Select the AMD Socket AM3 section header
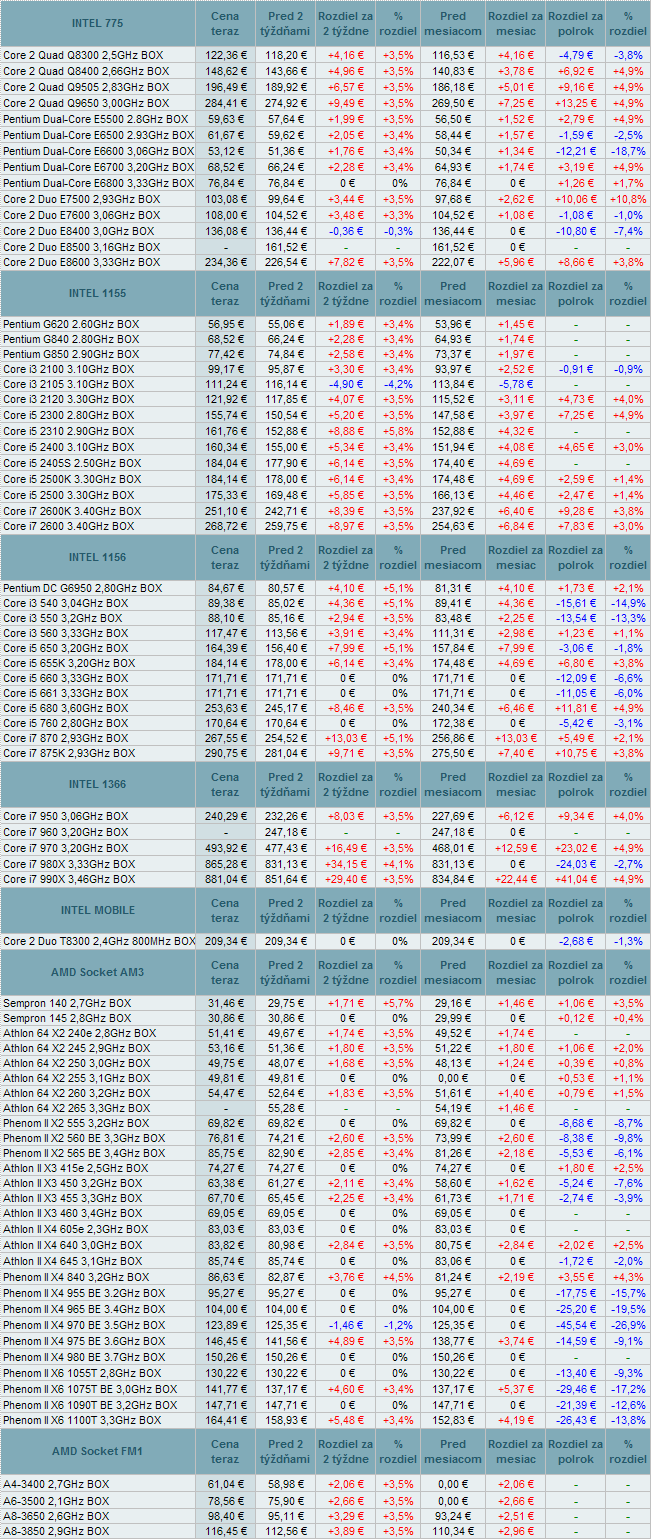This screenshot has height=1539, width=651. click(x=98, y=972)
